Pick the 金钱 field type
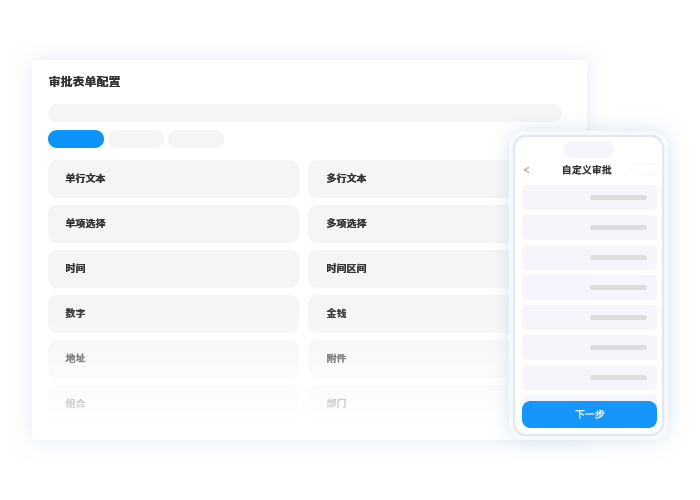The width and height of the screenshot is (700, 500). coord(408,314)
